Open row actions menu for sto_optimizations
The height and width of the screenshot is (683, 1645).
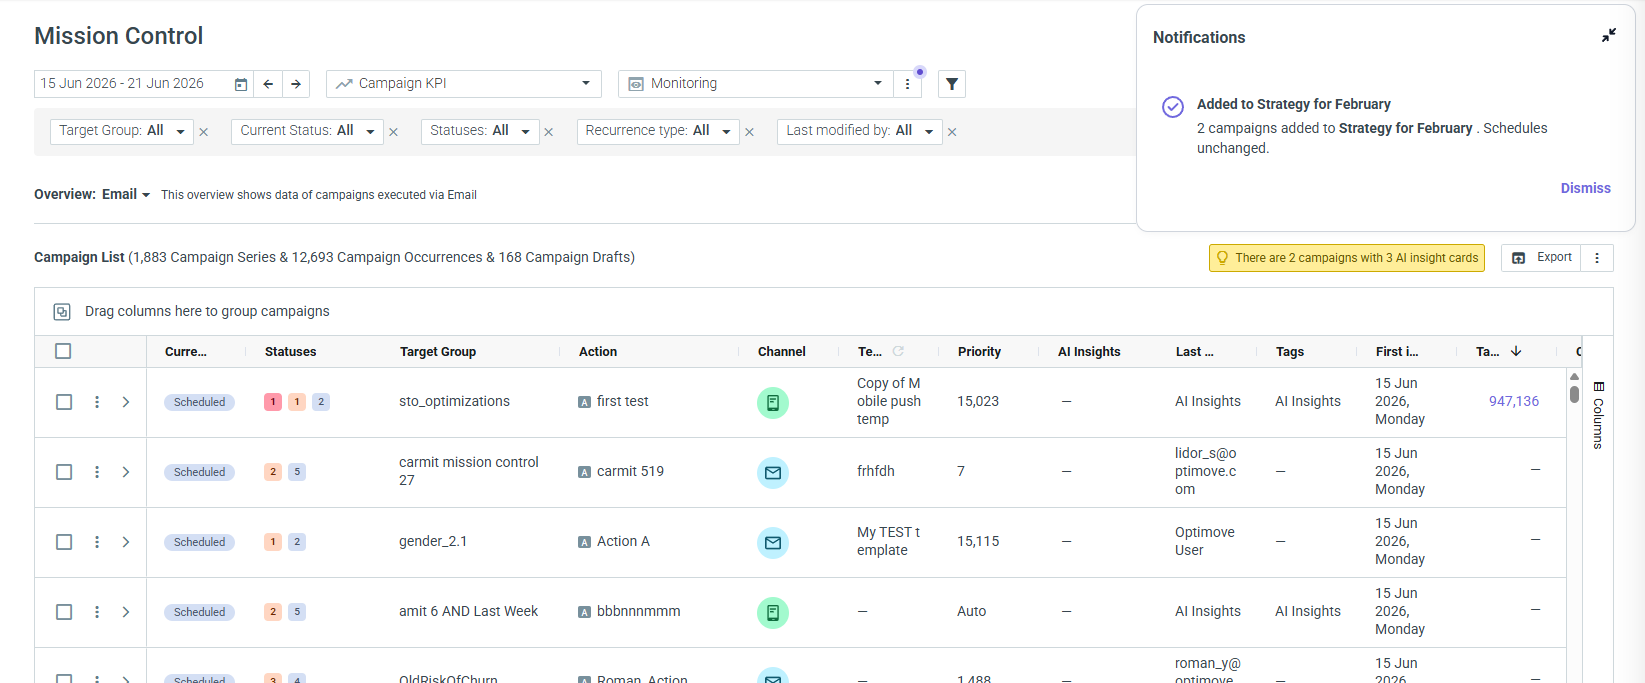[97, 402]
